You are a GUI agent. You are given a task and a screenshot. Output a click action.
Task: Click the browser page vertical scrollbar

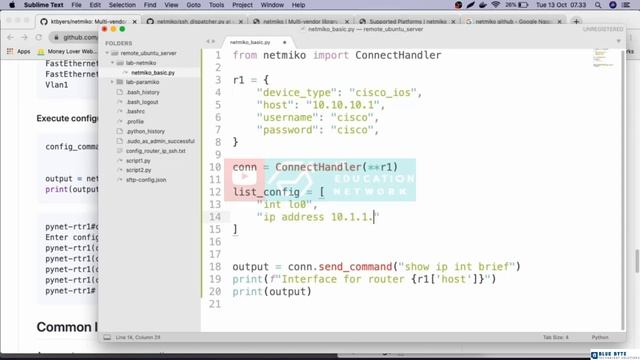[x=637, y=261]
